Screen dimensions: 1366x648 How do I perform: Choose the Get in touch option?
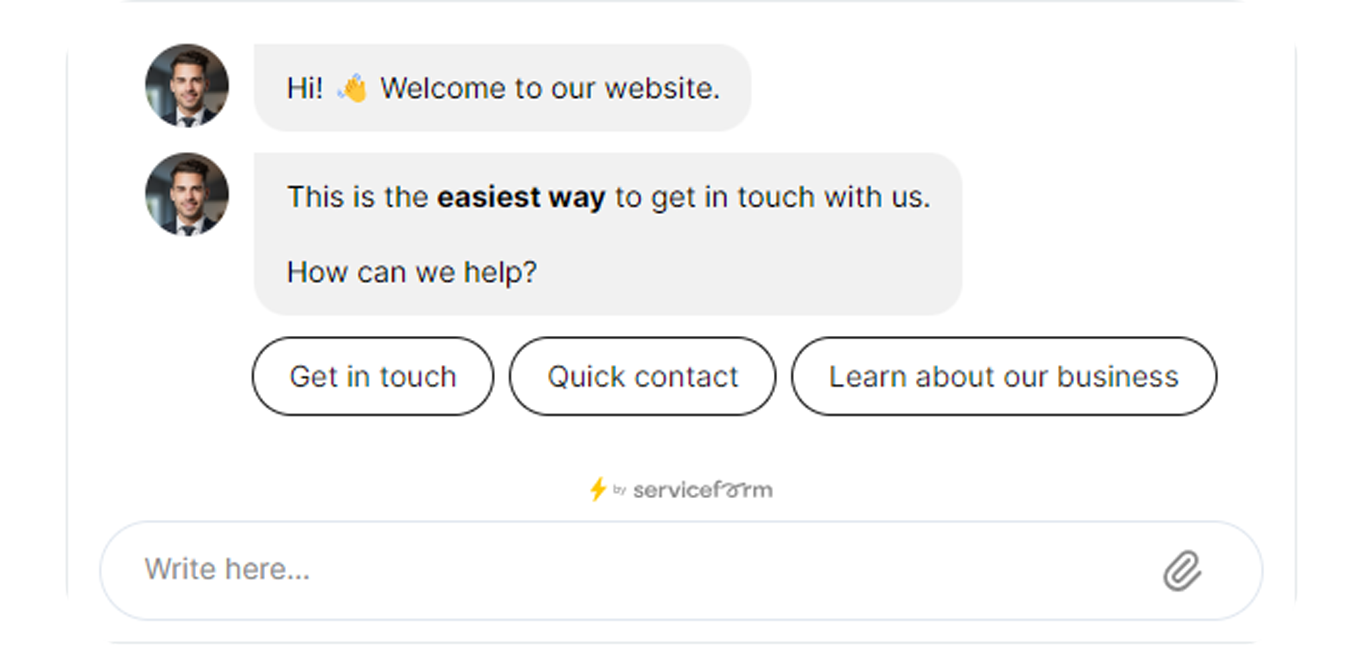tap(373, 376)
